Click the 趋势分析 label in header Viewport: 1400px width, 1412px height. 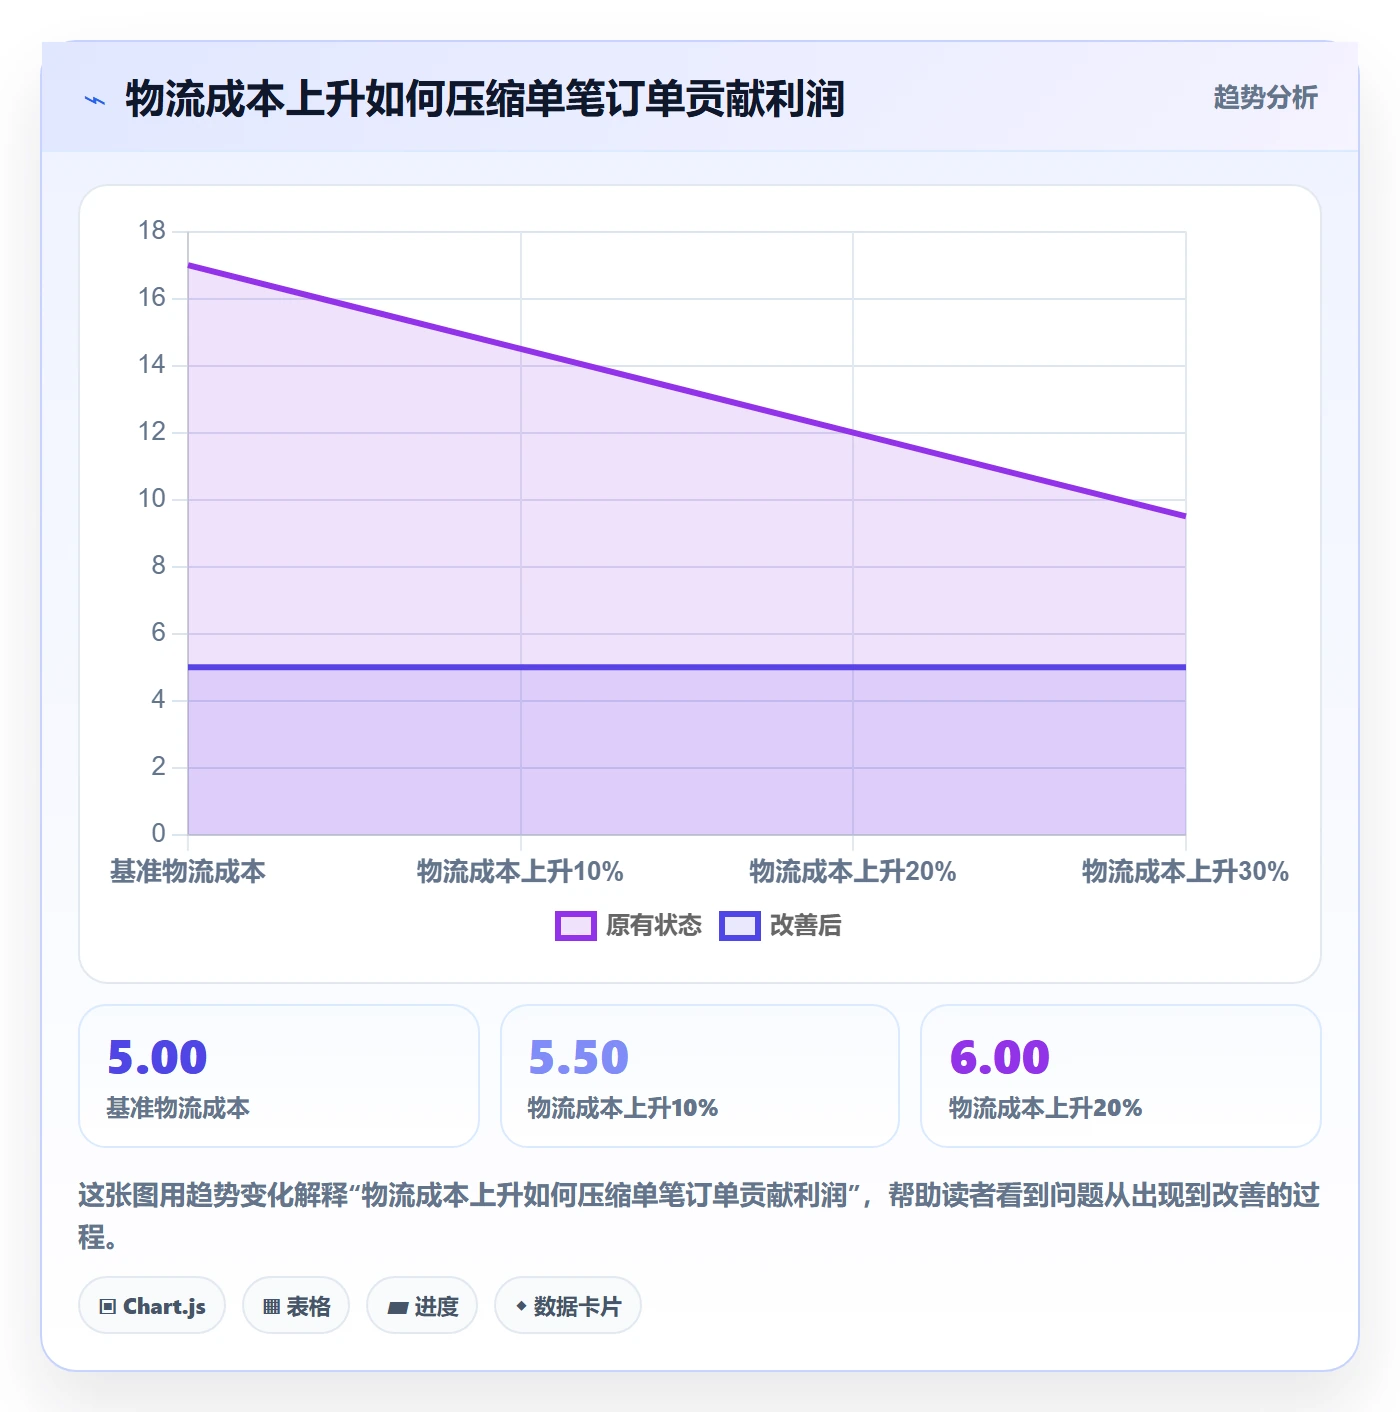(x=1265, y=97)
